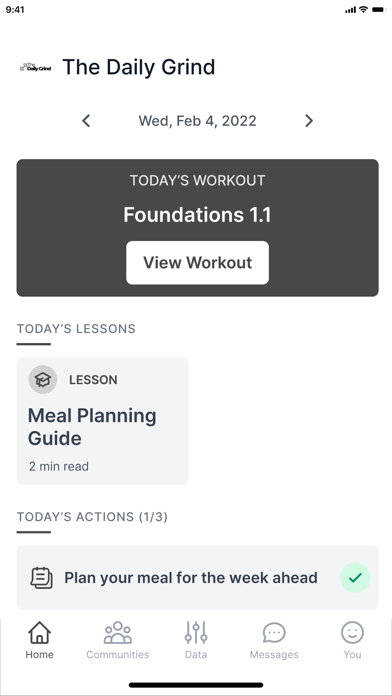Tap the graduation cap lesson icon
The height and width of the screenshot is (696, 392).
click(43, 380)
